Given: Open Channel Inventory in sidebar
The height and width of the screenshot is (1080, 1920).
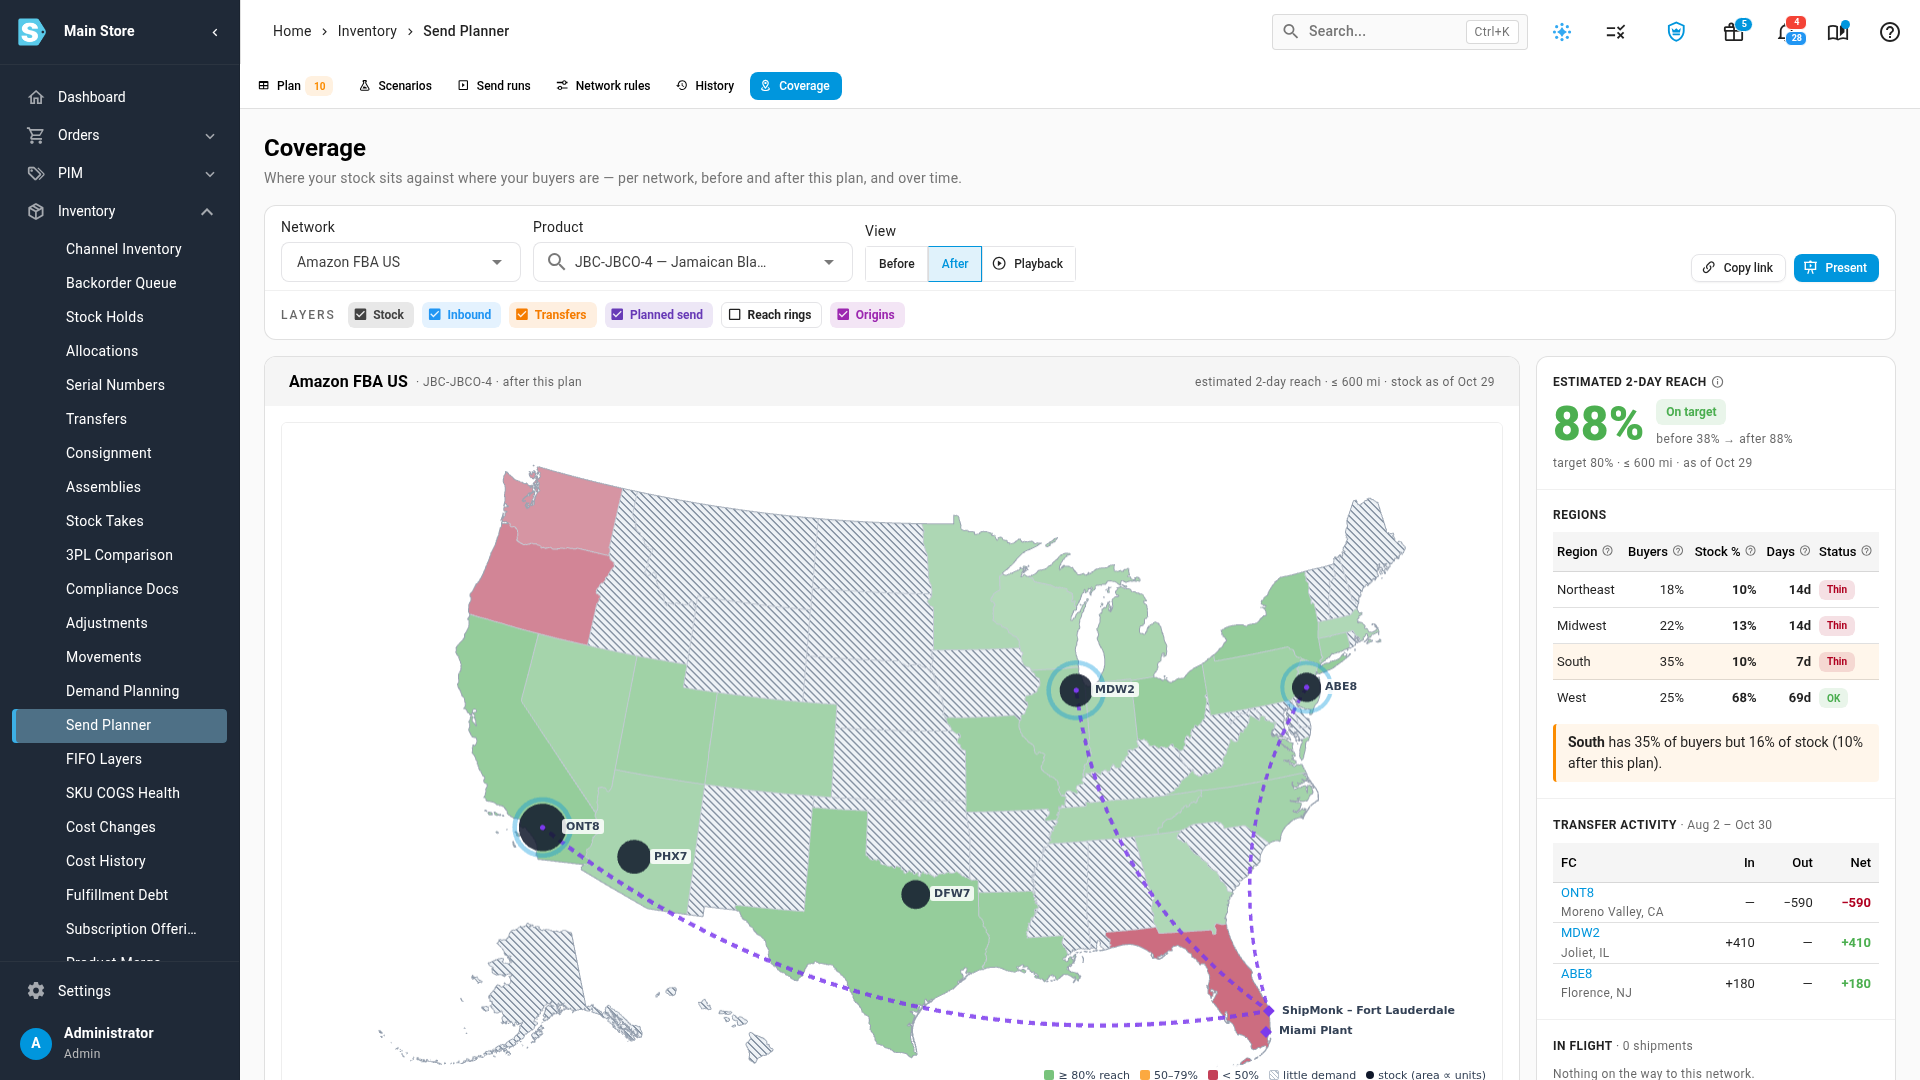Looking at the screenshot, I should point(124,249).
